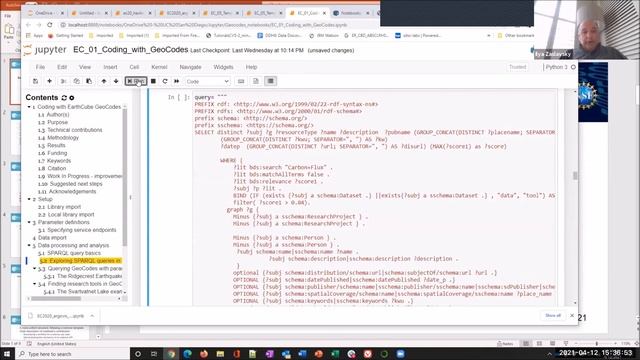640x360 pixels.
Task: Open the Kernel menu
Action: pos(159,67)
